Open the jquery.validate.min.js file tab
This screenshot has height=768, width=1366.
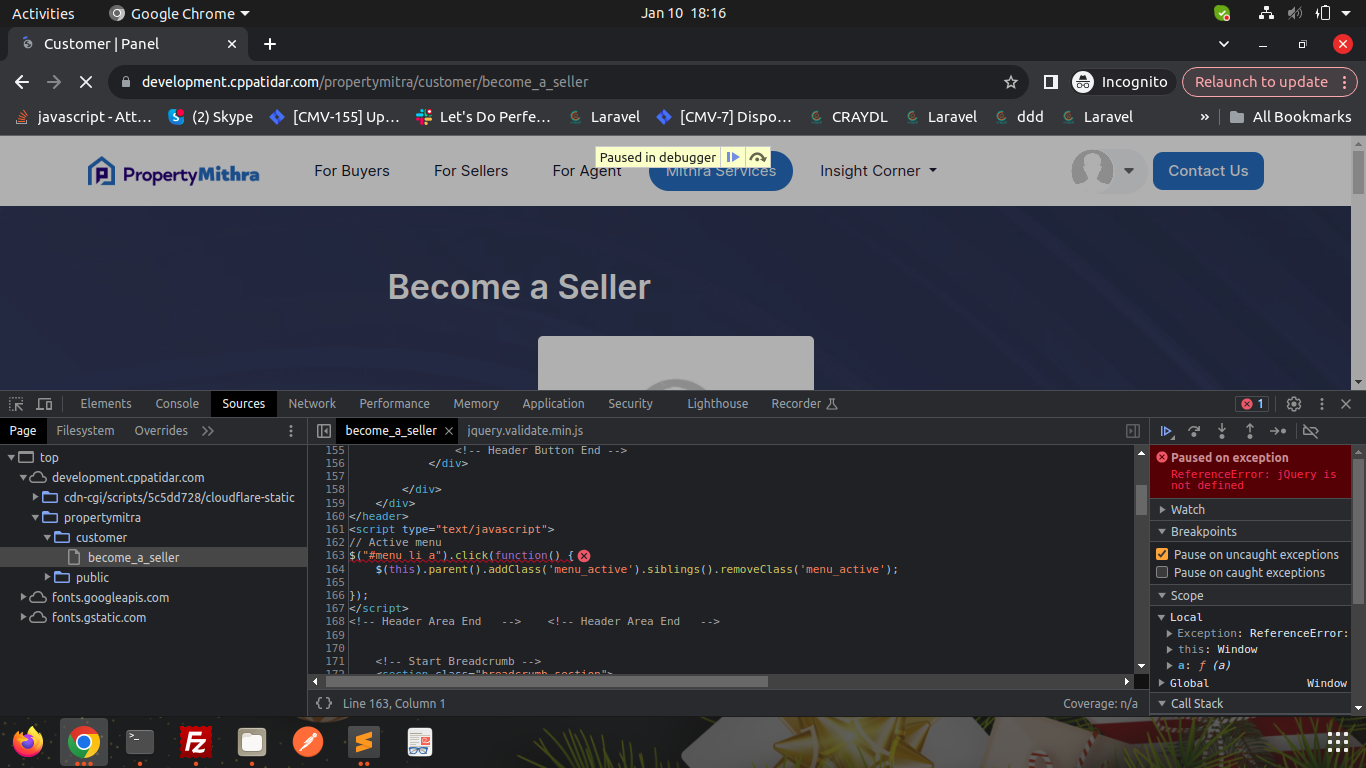pos(525,431)
